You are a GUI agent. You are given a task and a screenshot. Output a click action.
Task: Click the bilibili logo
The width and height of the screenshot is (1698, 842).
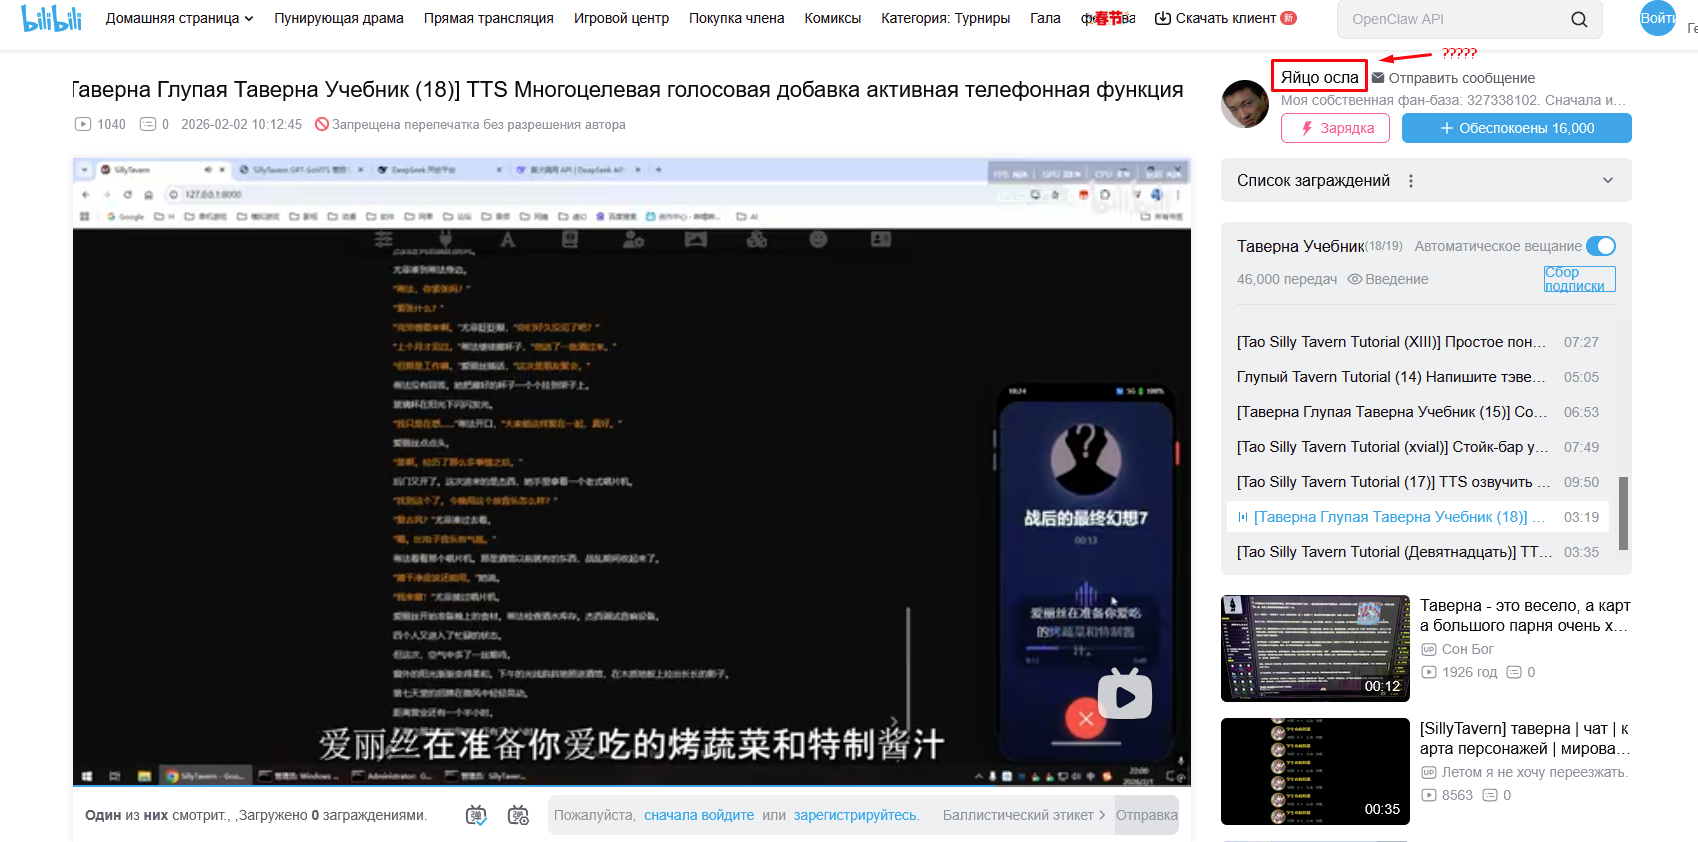(x=51, y=18)
